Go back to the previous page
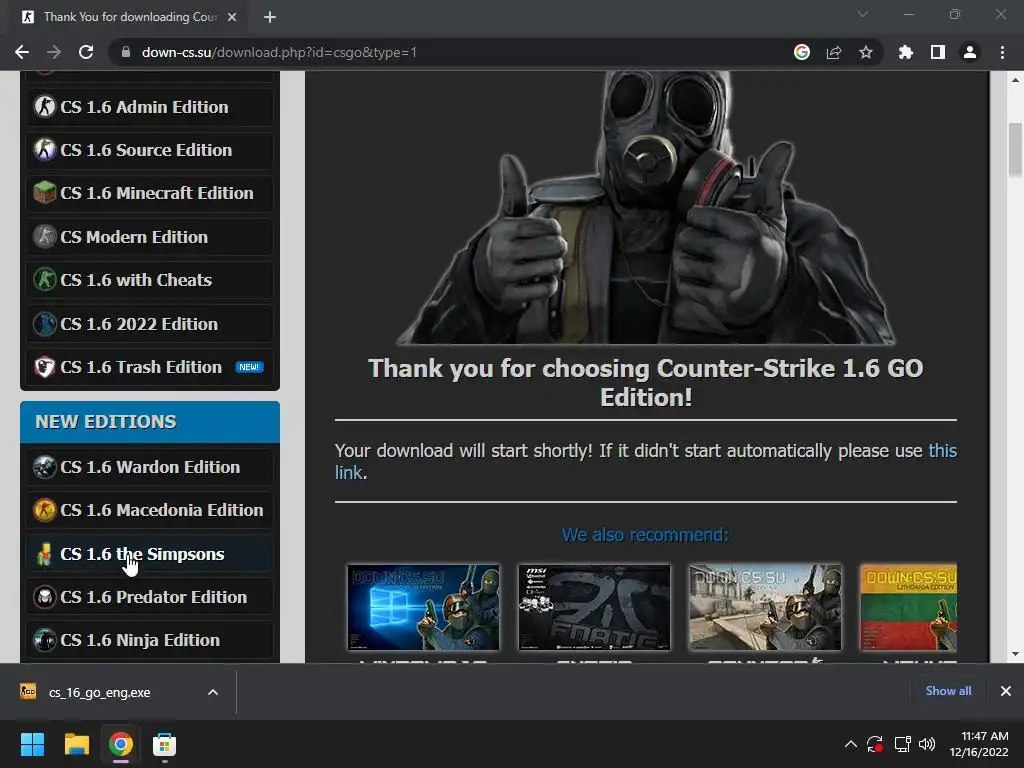The width and height of the screenshot is (1024, 768). point(22,52)
